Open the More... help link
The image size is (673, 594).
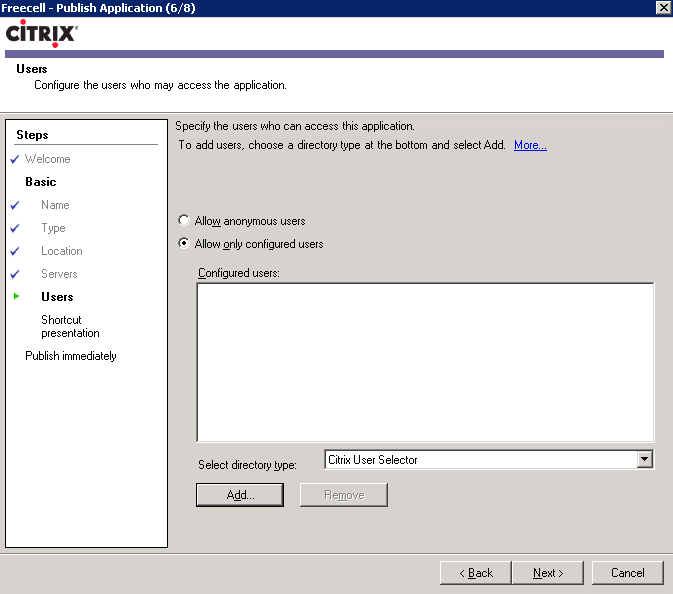[x=530, y=145]
